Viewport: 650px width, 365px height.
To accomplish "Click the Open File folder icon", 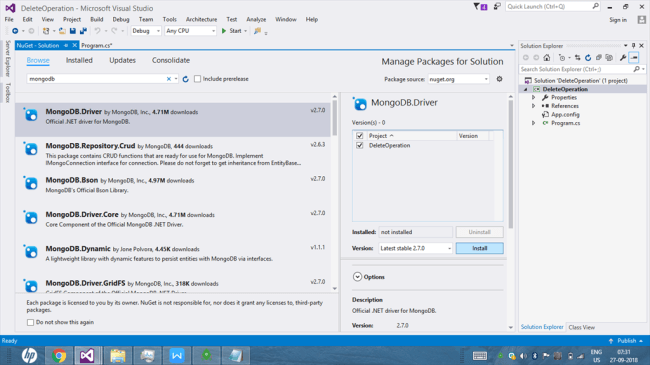I will click(x=62, y=31).
